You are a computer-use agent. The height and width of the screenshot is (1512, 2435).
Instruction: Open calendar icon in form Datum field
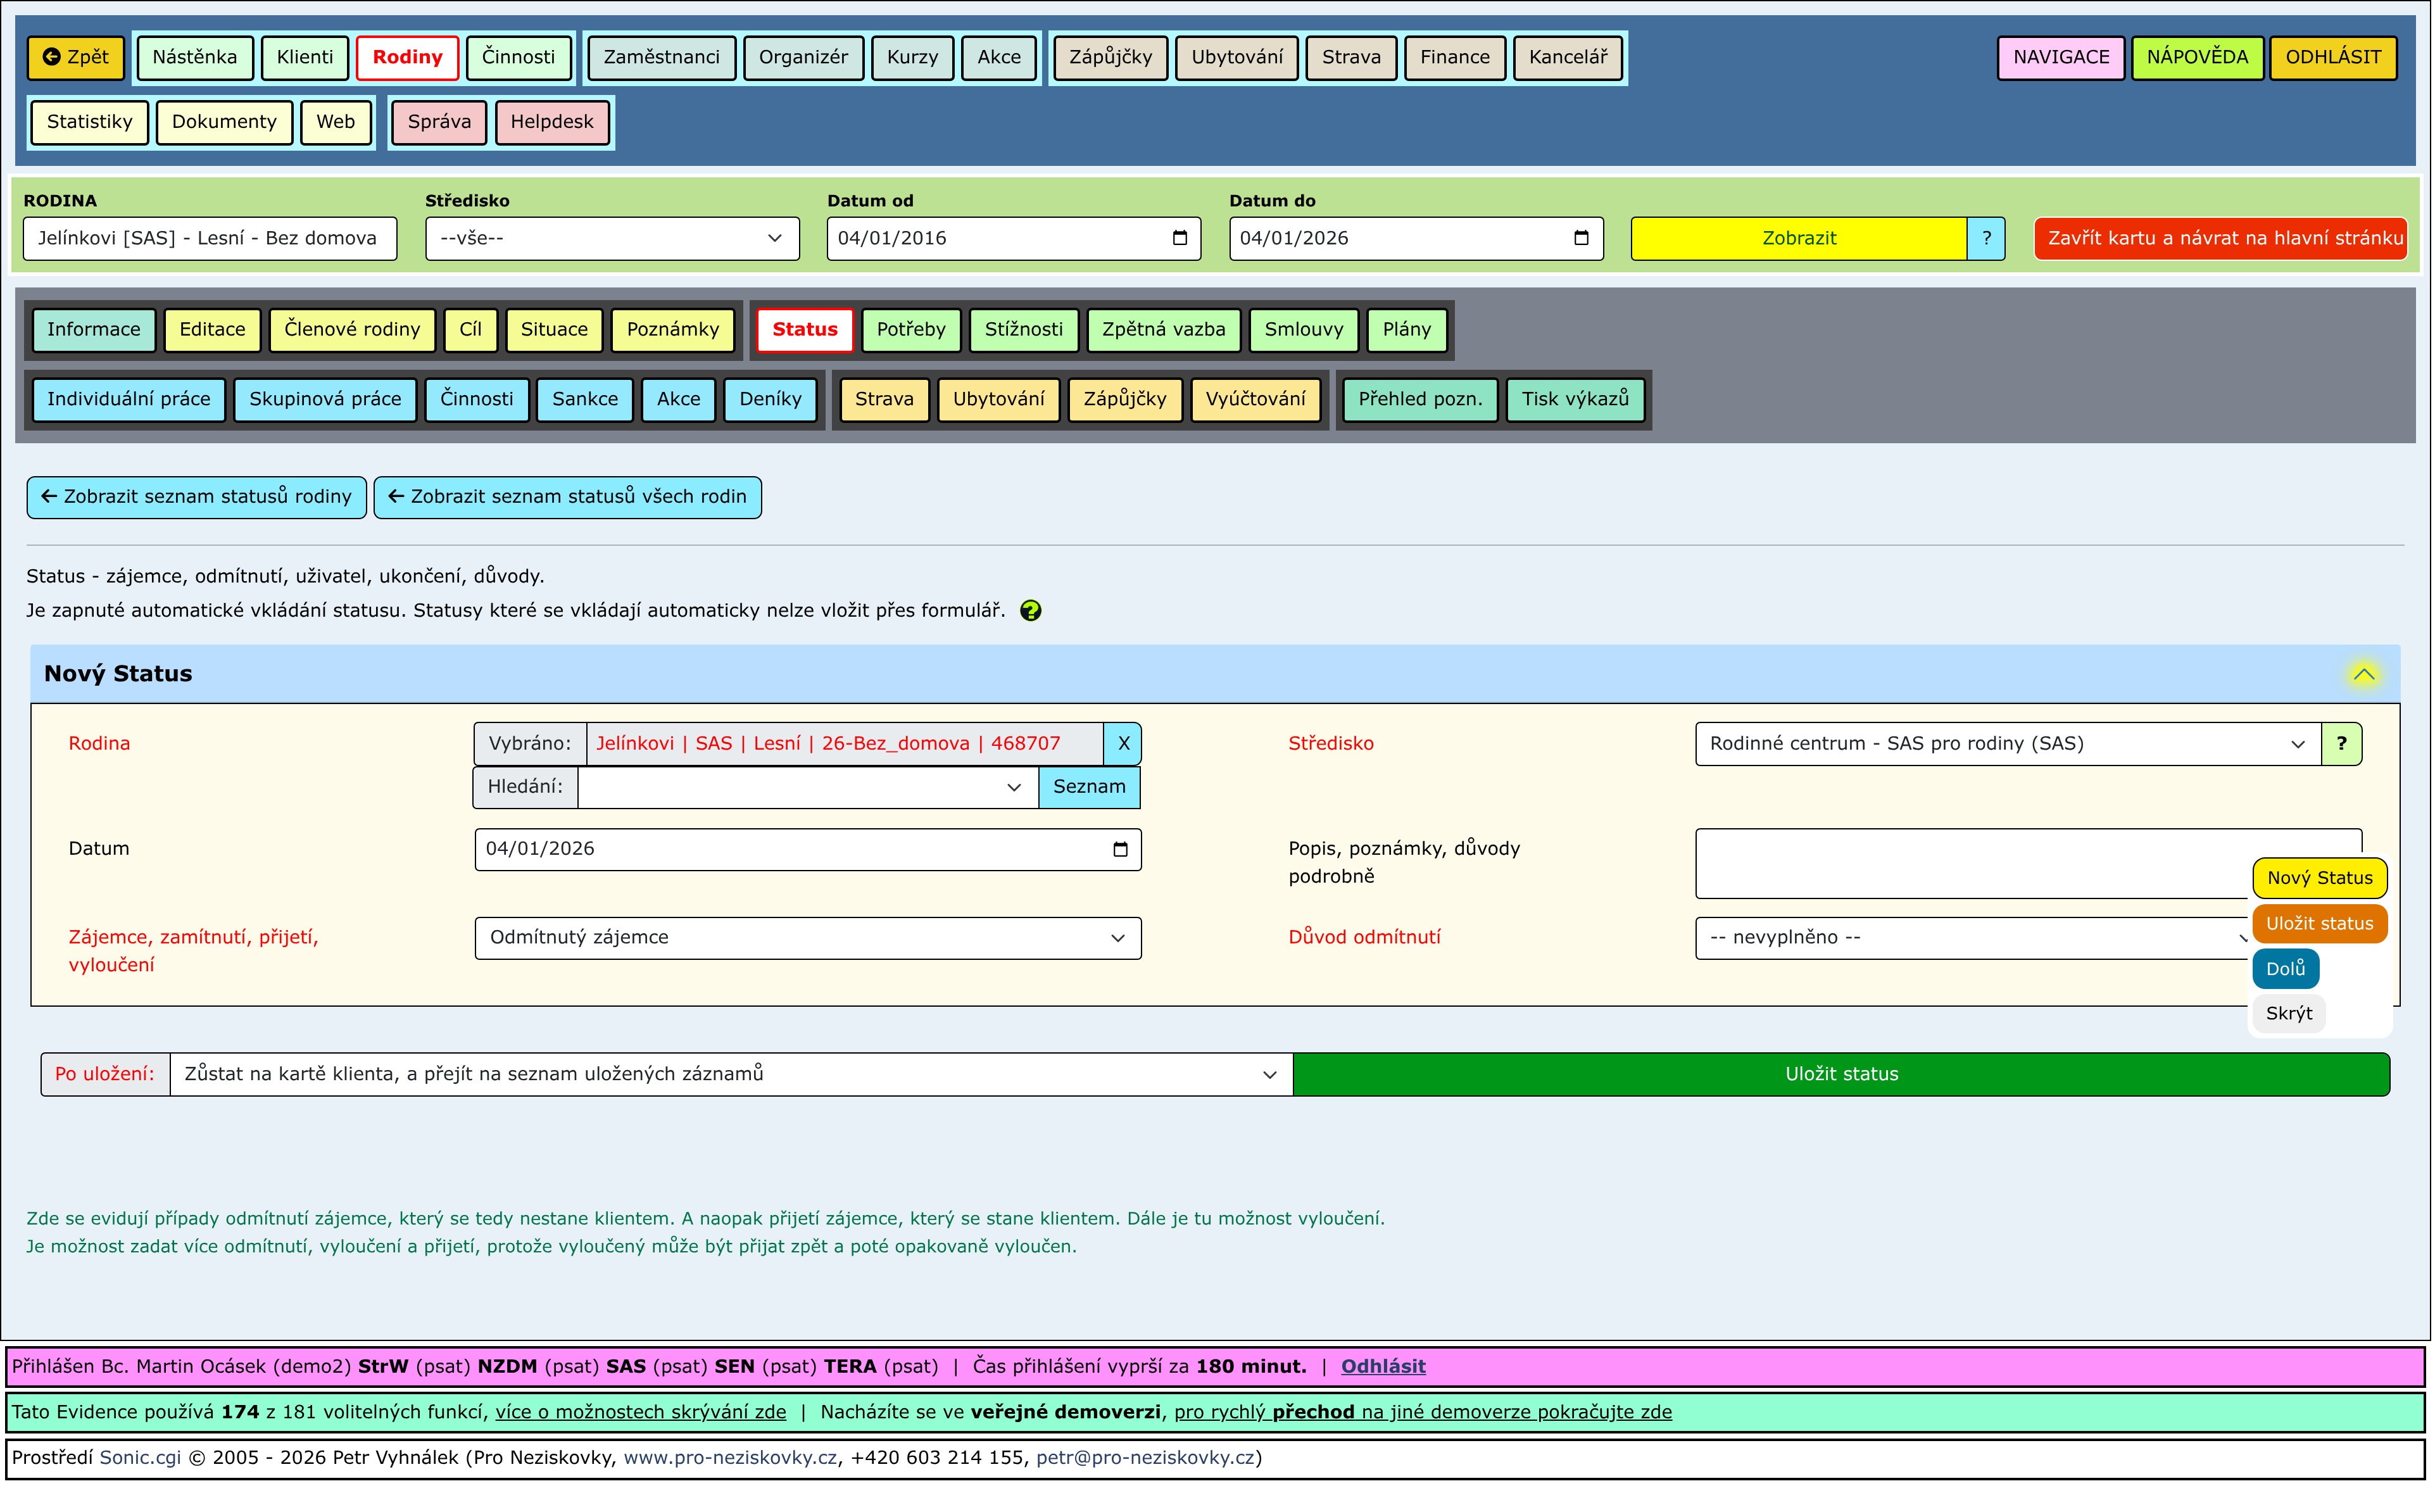pos(1120,849)
